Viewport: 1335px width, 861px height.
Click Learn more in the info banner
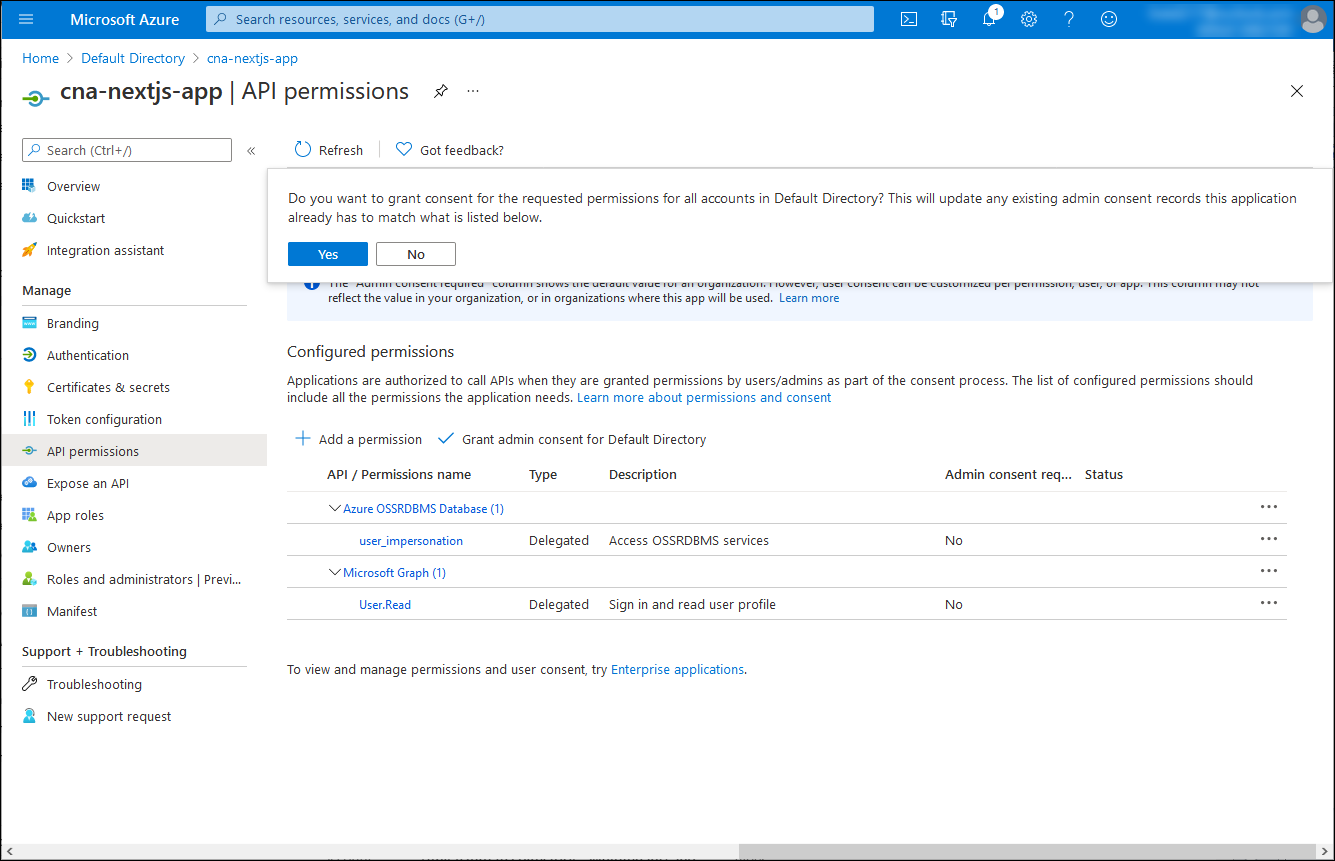[x=809, y=298]
